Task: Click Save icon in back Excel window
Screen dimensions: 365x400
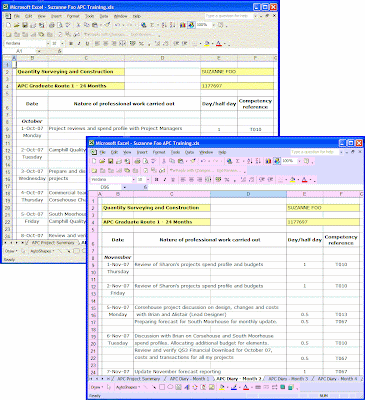Action: [25, 25]
